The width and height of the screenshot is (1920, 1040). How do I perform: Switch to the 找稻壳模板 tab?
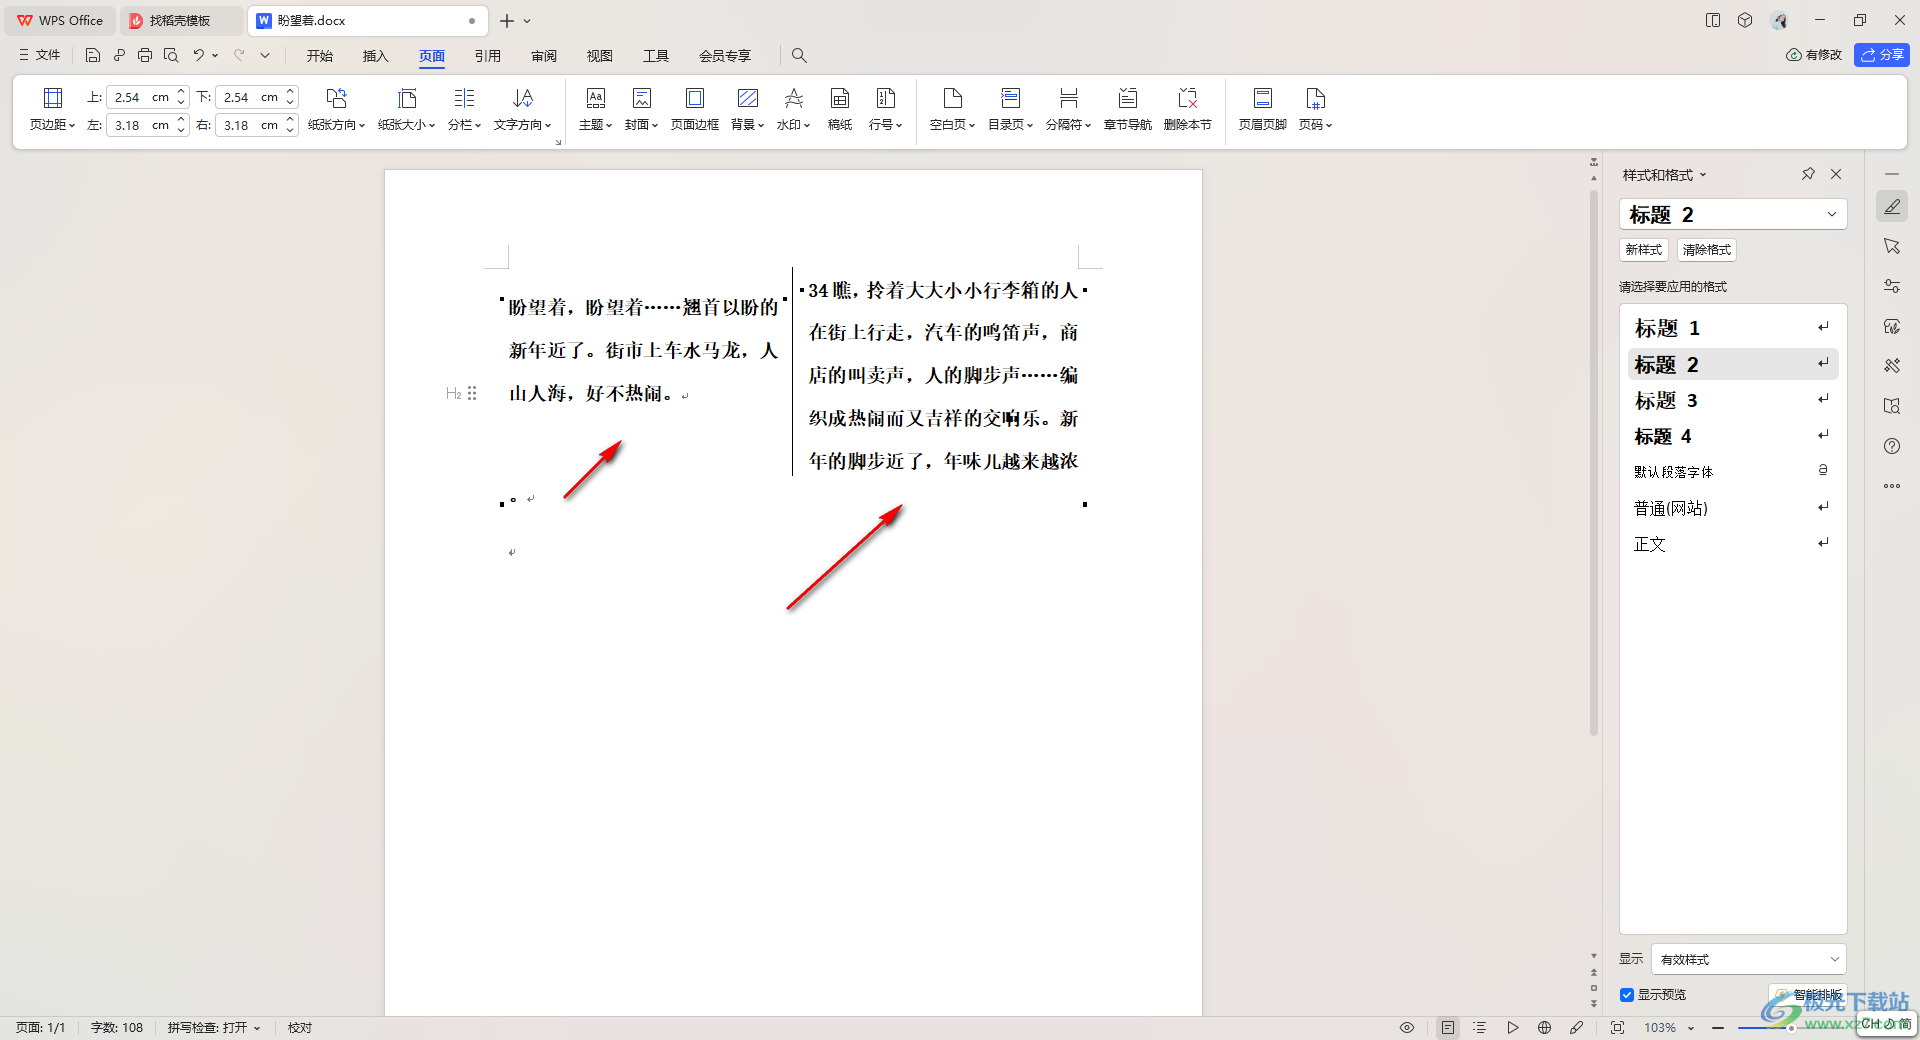(181, 21)
